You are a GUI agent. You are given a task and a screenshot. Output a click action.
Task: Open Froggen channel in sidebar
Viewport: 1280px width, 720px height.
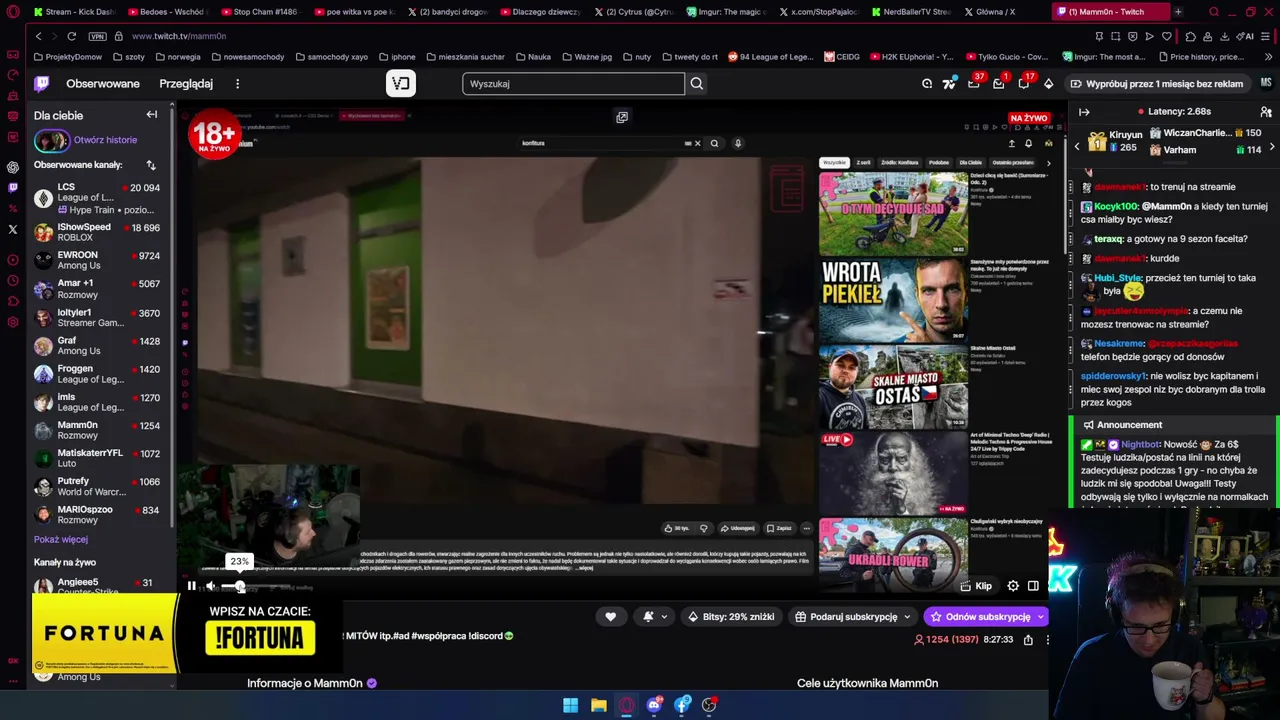click(x=97, y=374)
